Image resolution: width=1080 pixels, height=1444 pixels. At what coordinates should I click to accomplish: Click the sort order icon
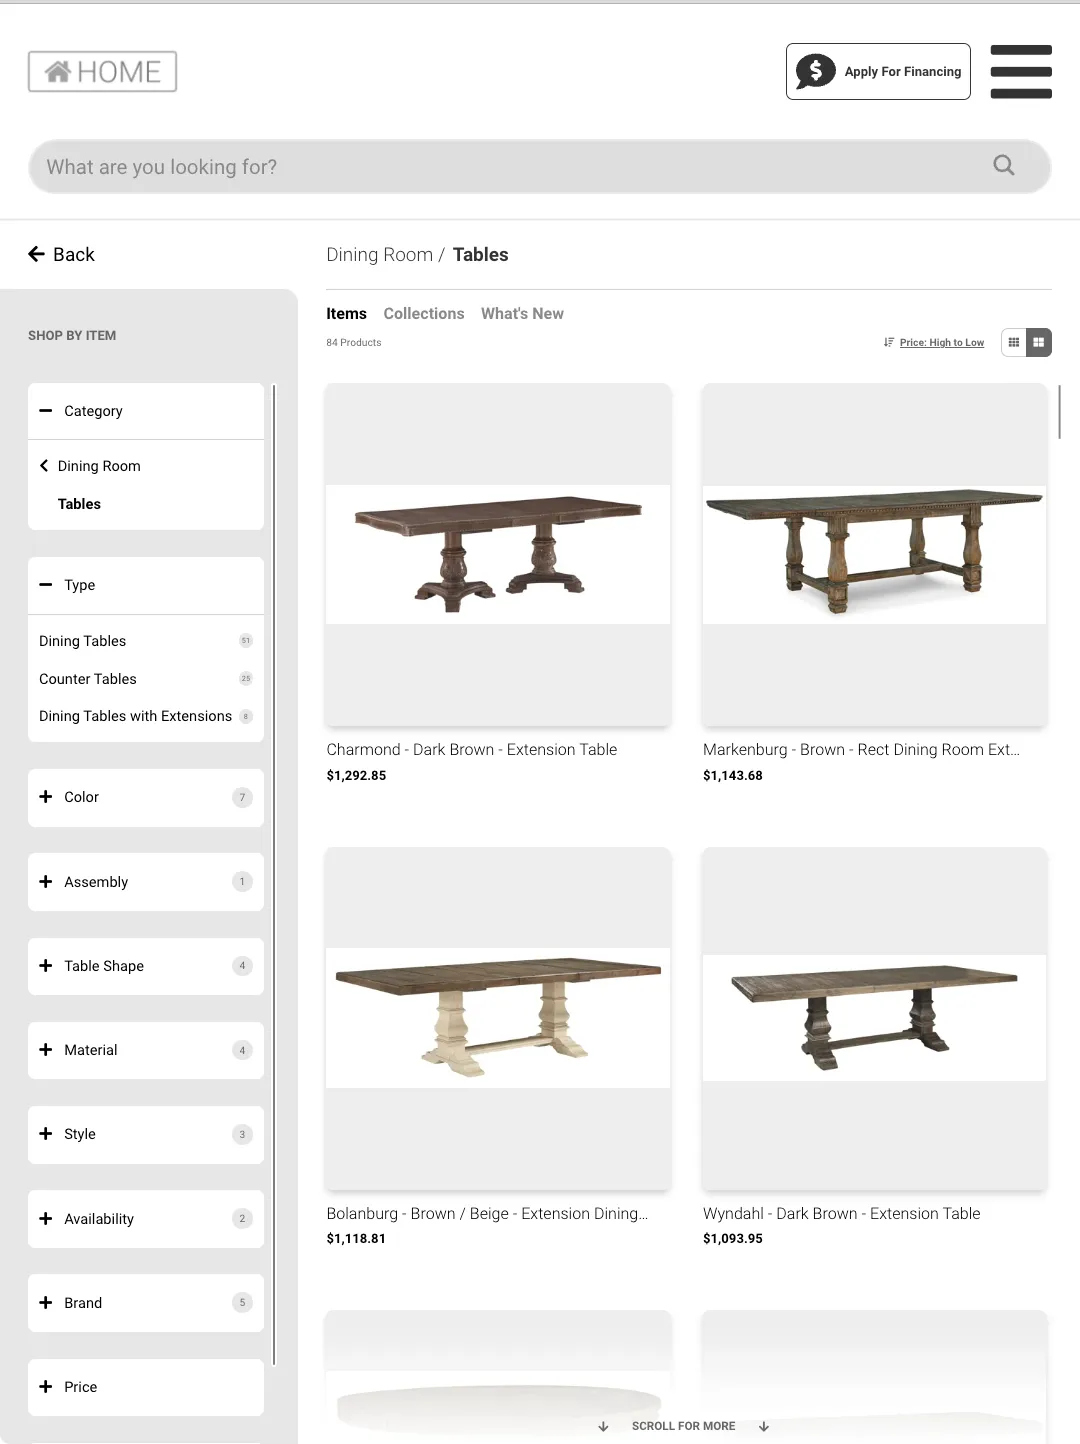pyautogui.click(x=889, y=342)
